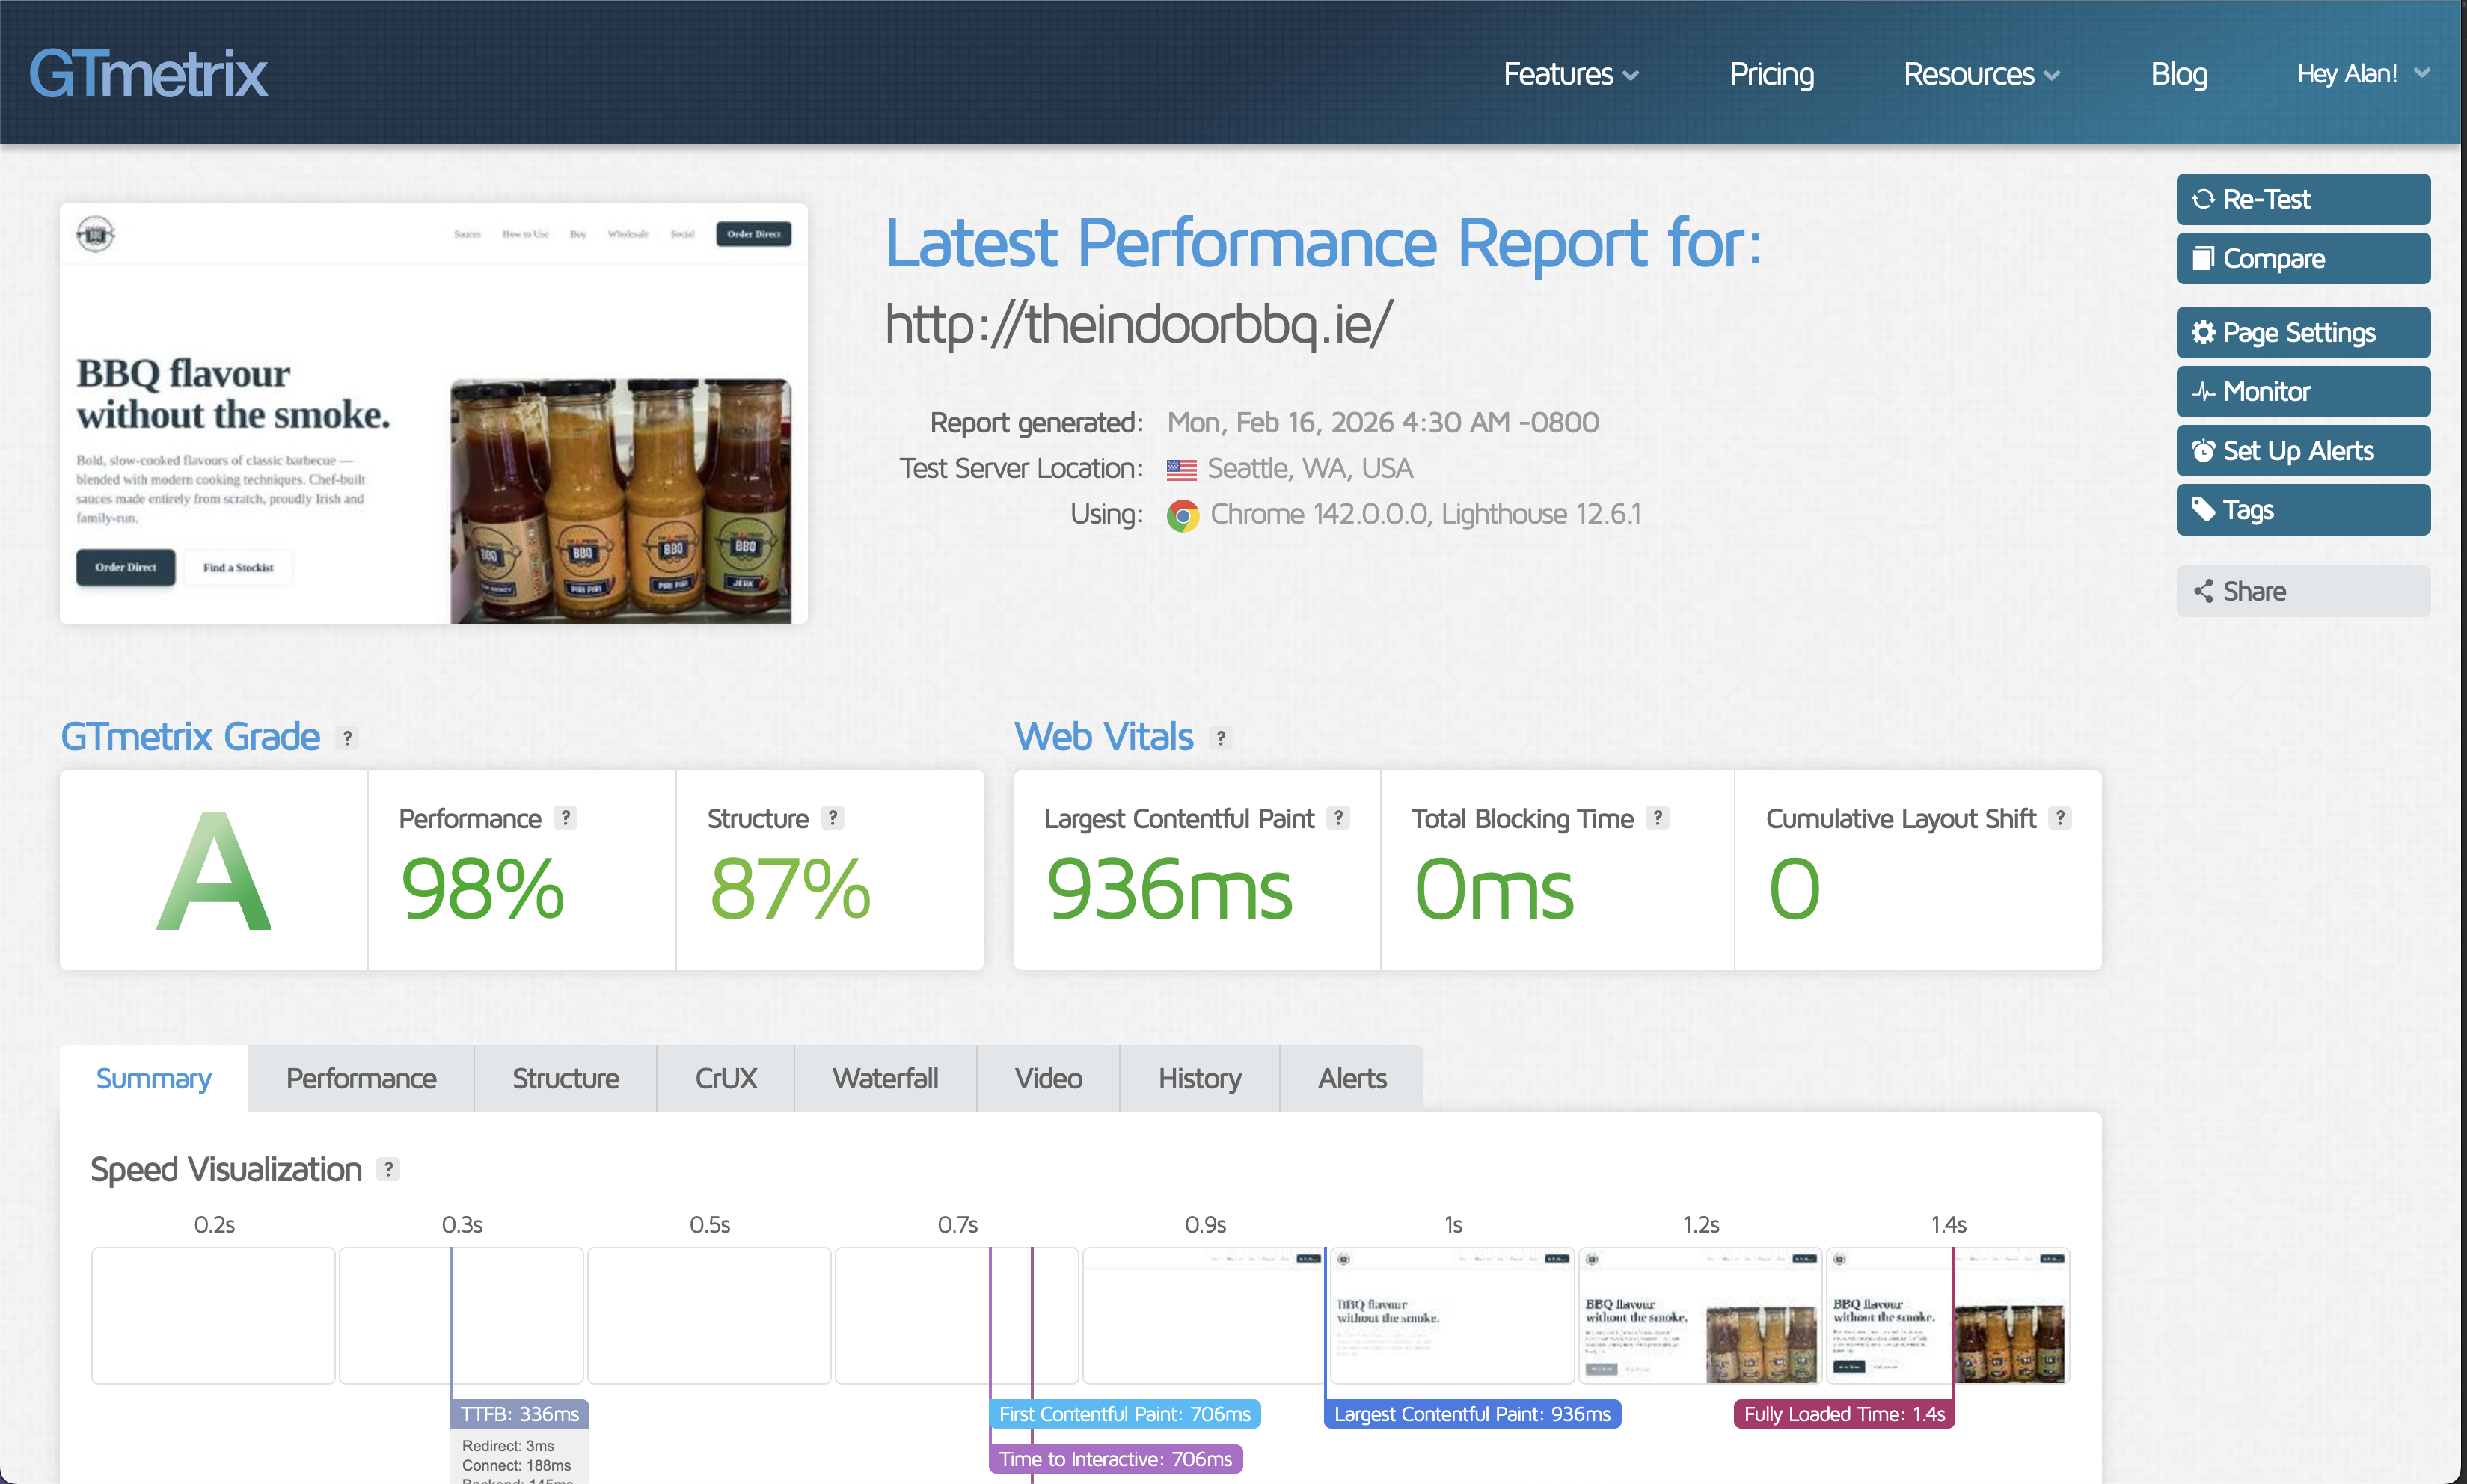This screenshot has height=1484, width=2467.
Task: Click the Share icon
Action: (x=2205, y=591)
